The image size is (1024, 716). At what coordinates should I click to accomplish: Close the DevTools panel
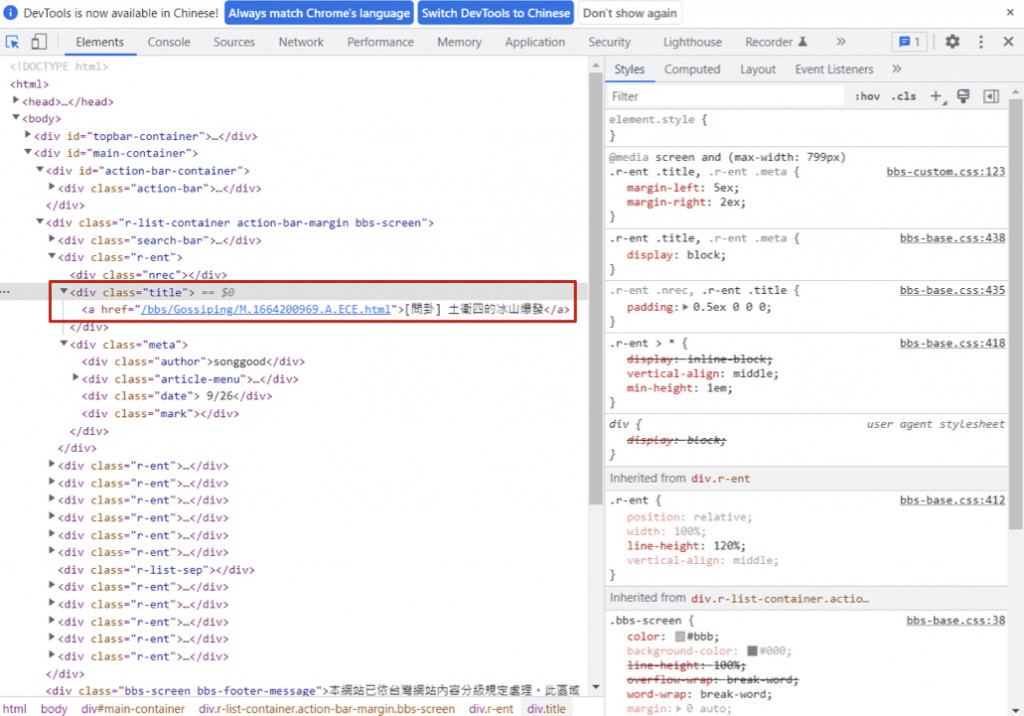tap(1008, 42)
